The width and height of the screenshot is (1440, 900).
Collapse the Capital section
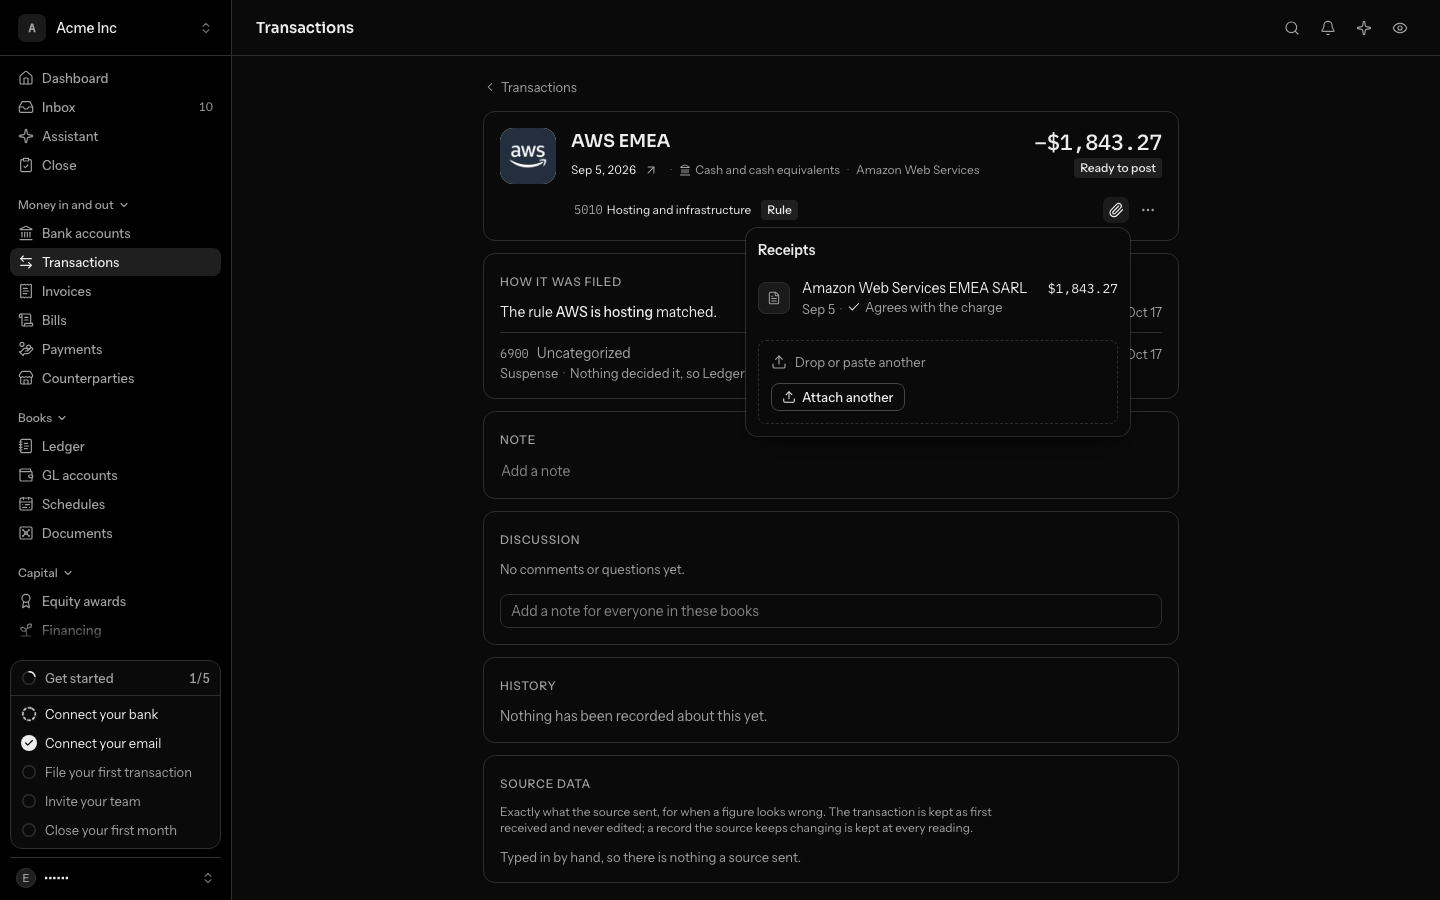[x=45, y=573]
